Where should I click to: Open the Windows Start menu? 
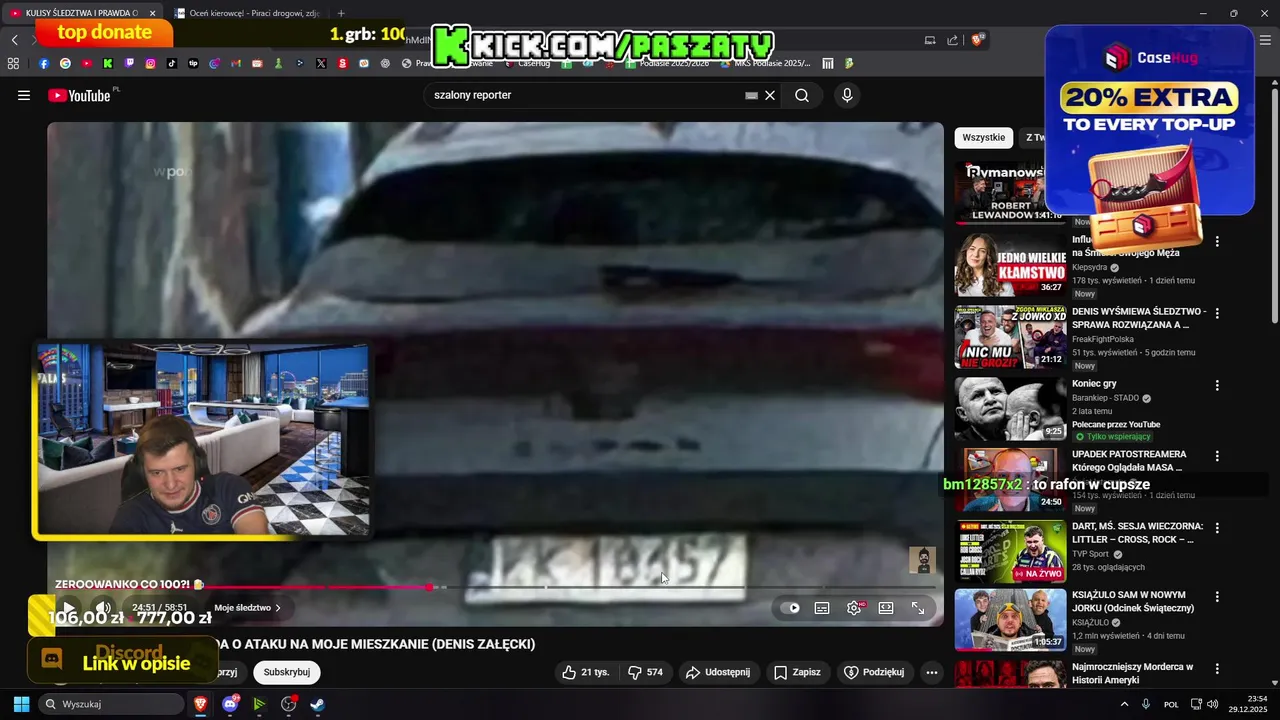pyautogui.click(x=21, y=704)
